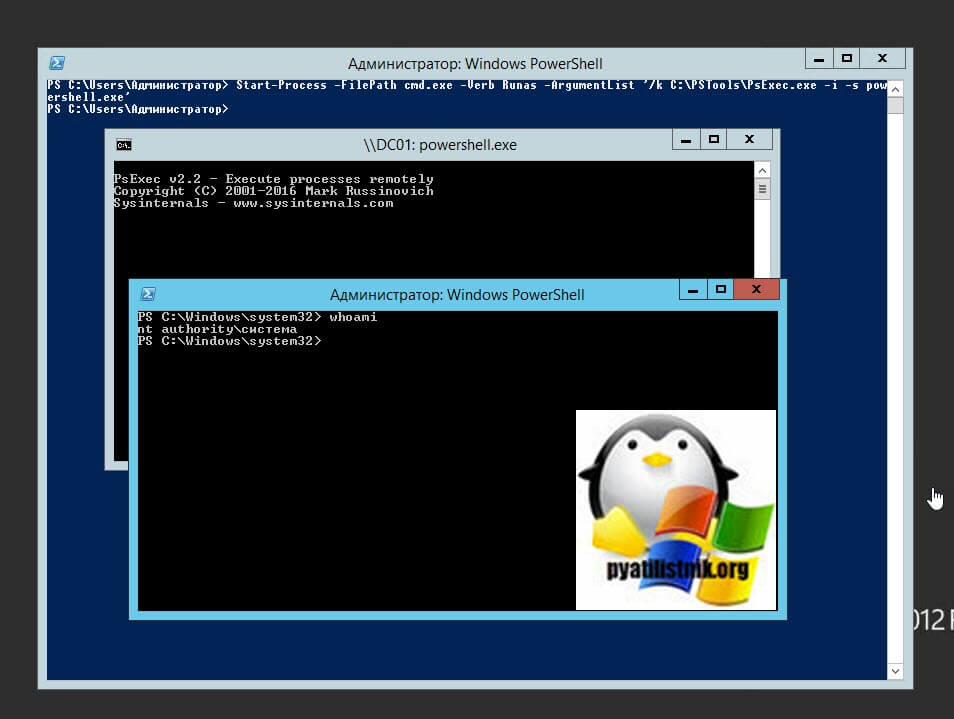Close the \\DC01: powershell.exe window
This screenshot has width=954, height=719.
coord(750,139)
